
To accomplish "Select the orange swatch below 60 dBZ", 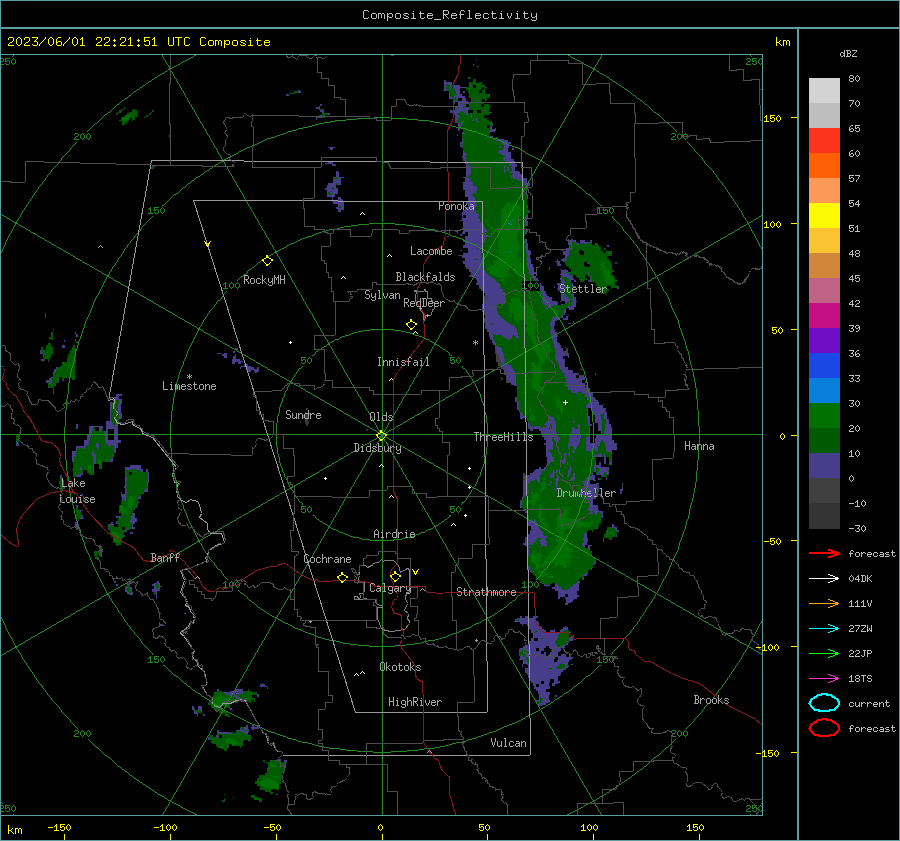I will pyautogui.click(x=824, y=166).
